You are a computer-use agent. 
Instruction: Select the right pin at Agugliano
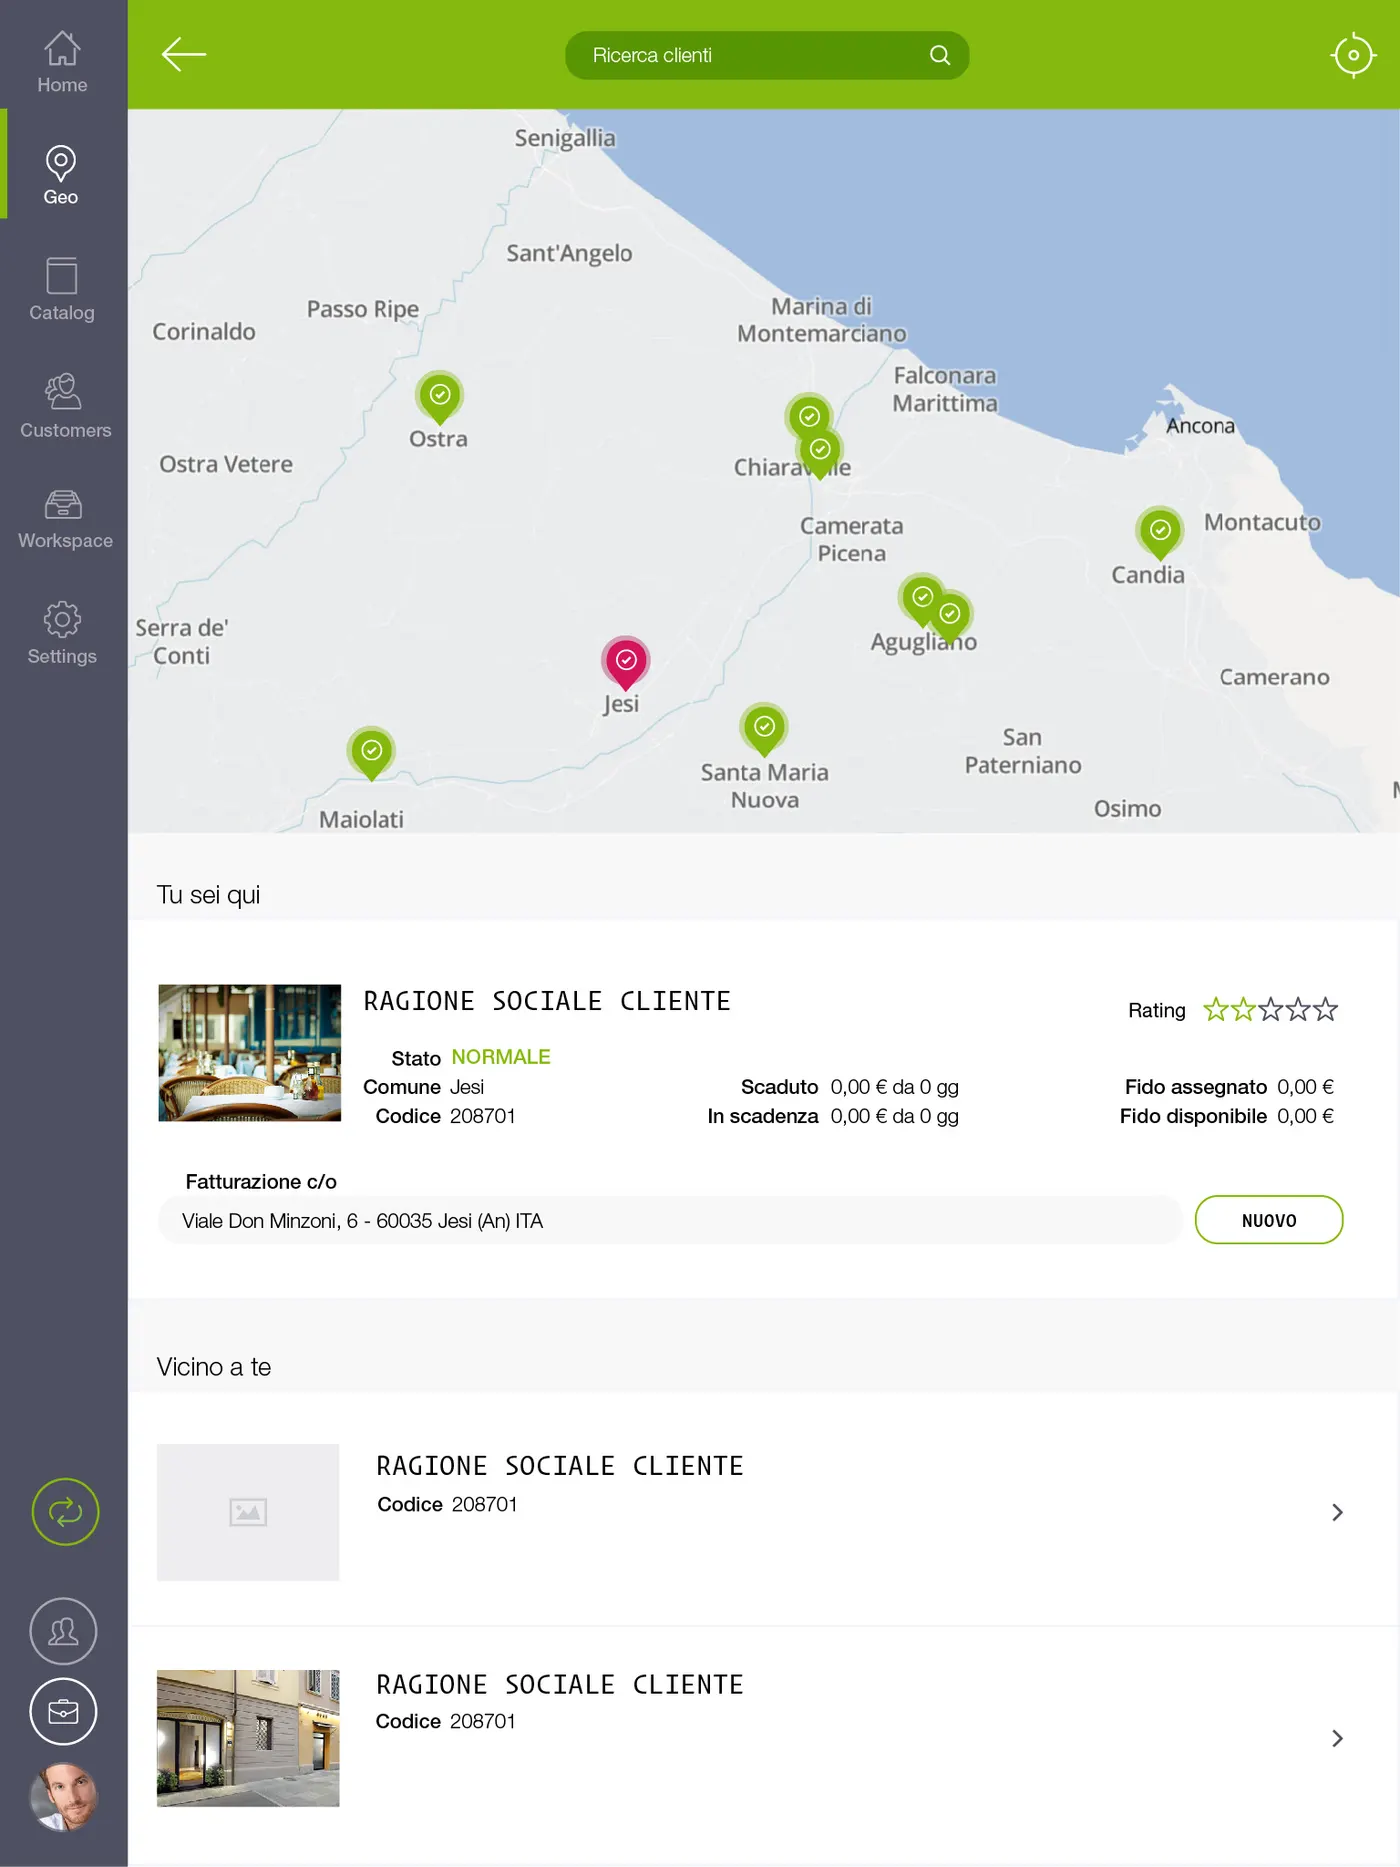(x=951, y=616)
